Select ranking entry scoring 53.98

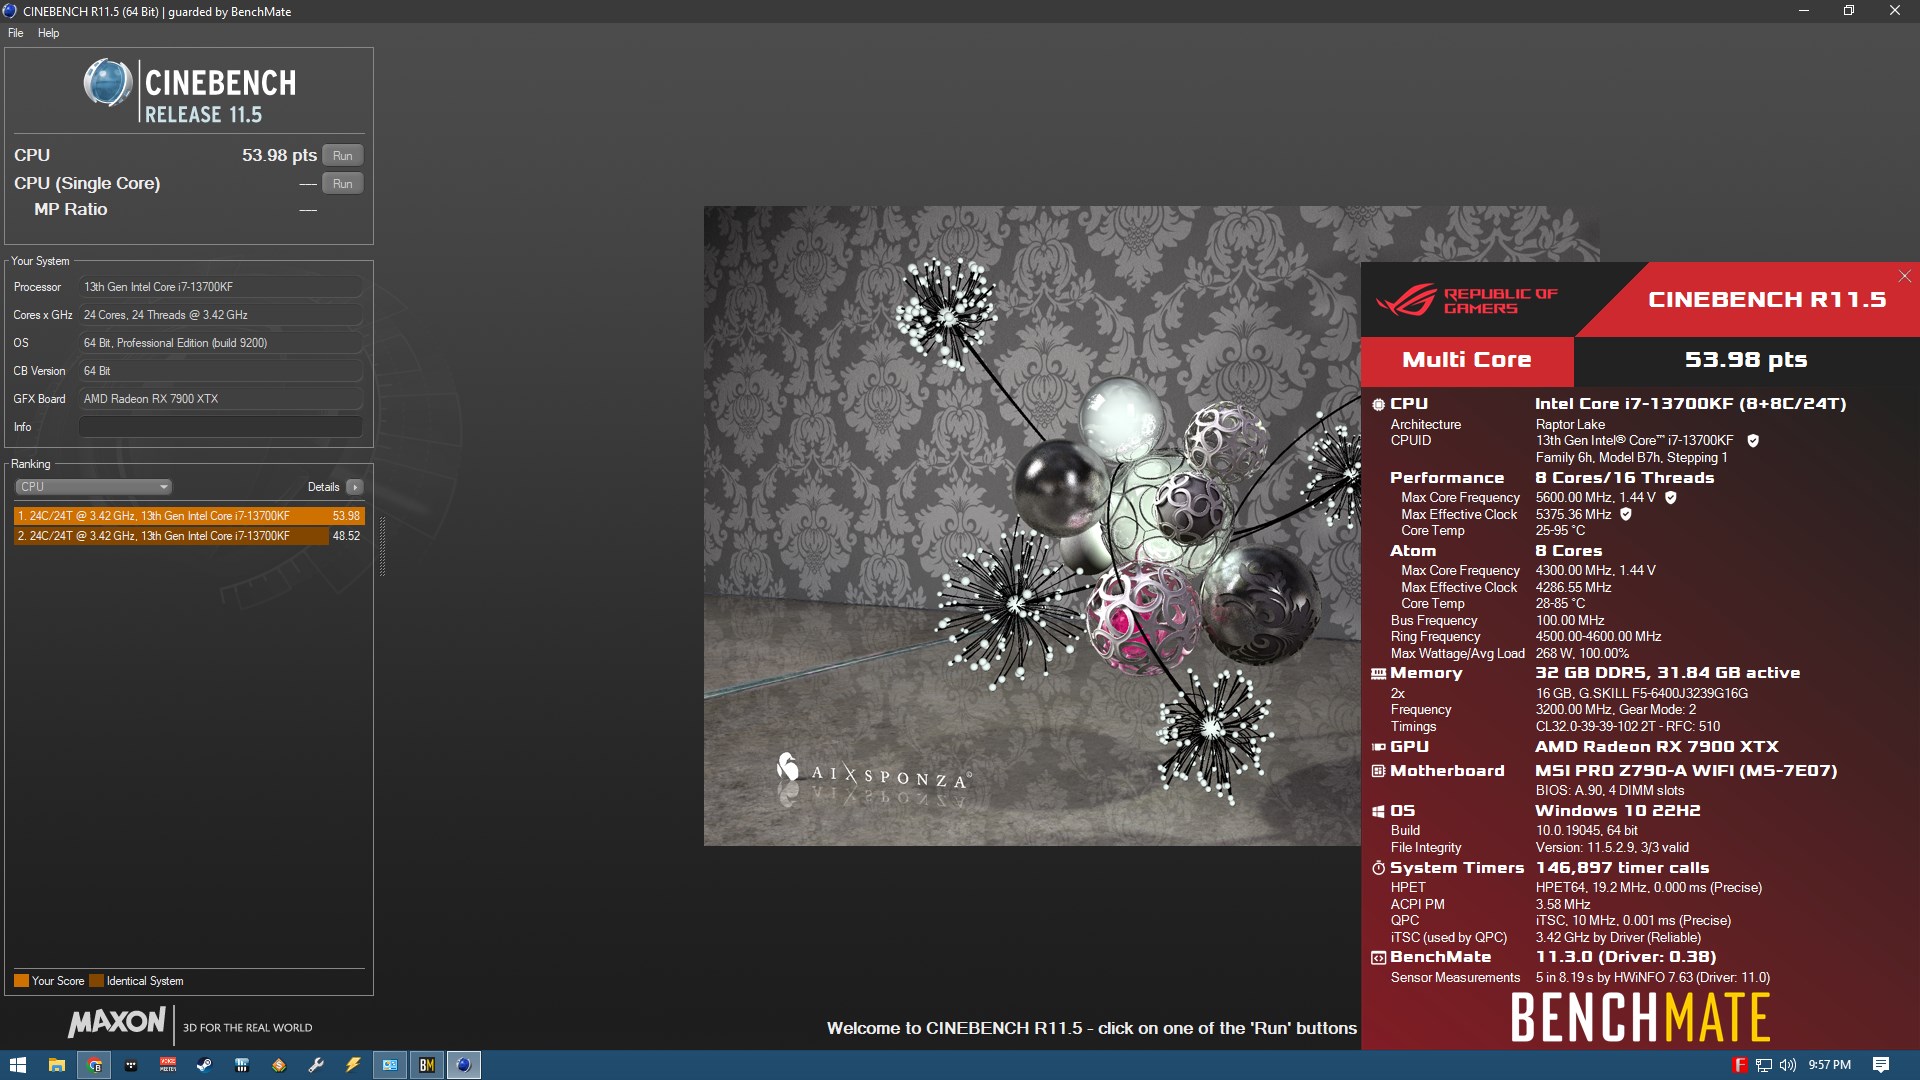tap(189, 516)
